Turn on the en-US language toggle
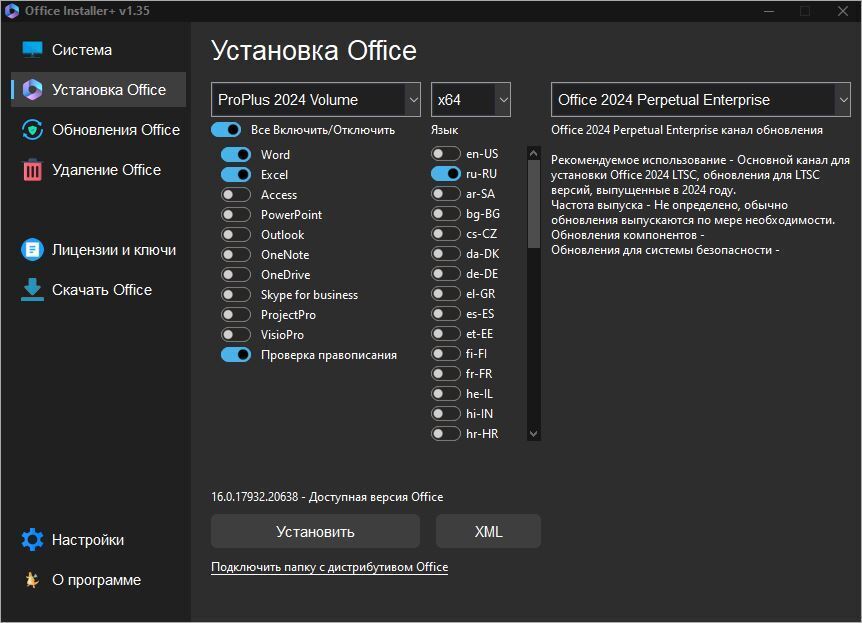 point(445,154)
